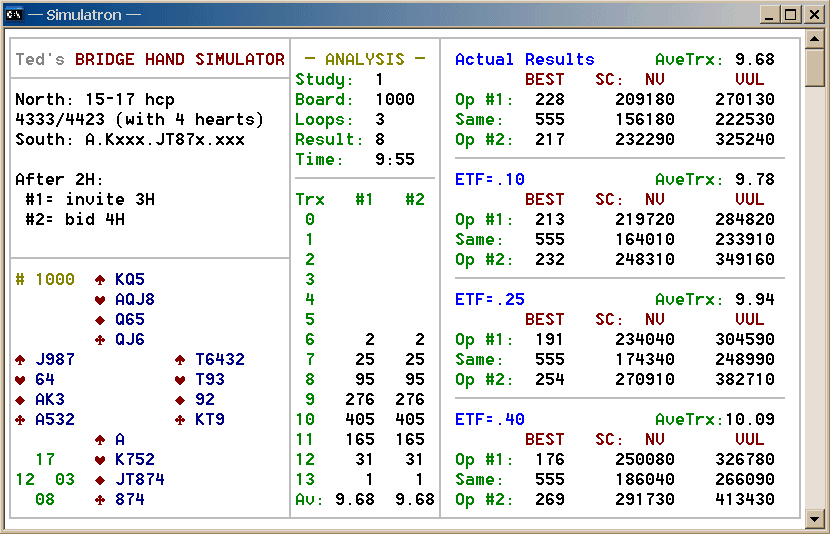Click the board number # 1000 label
This screenshot has width=830, height=534.
[45, 280]
